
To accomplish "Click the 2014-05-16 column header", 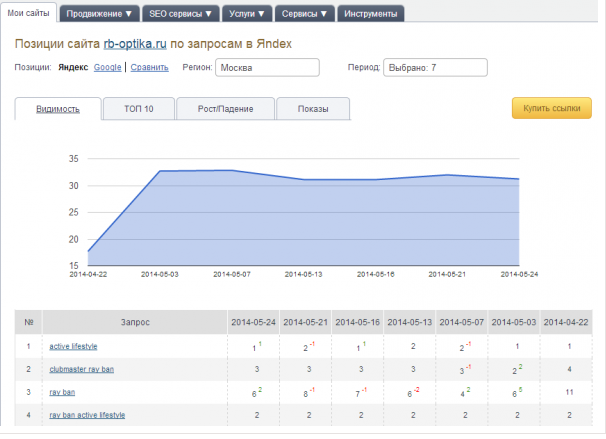I will 357,322.
